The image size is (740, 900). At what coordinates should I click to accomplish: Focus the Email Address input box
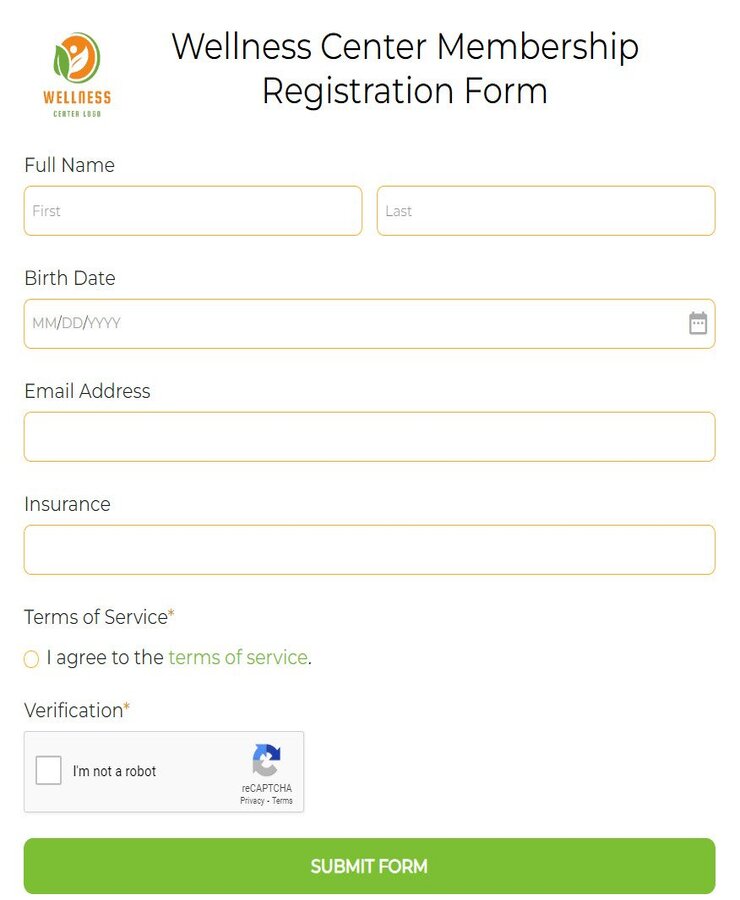pos(369,436)
